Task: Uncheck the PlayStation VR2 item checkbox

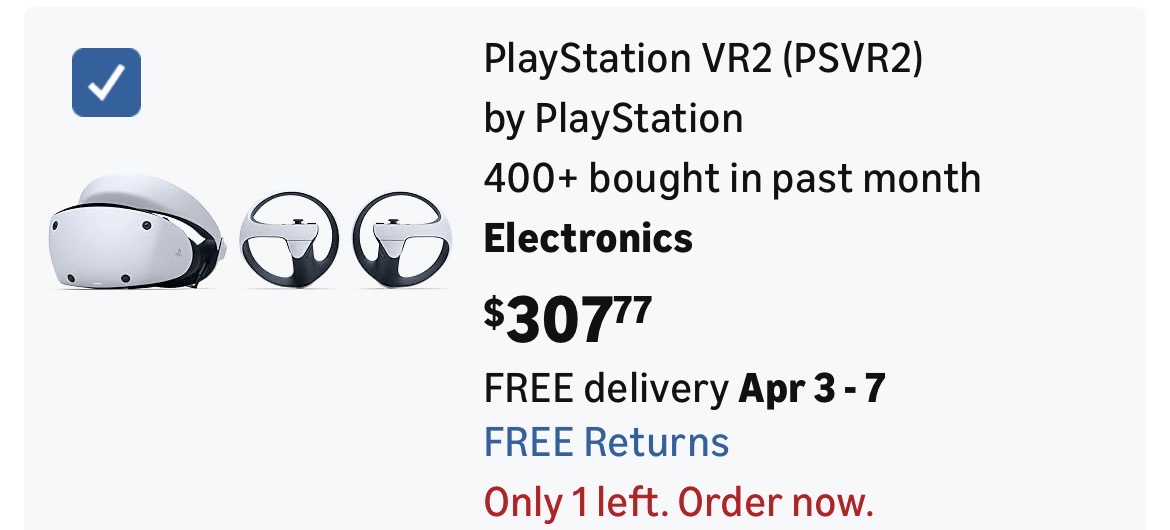Action: point(106,82)
